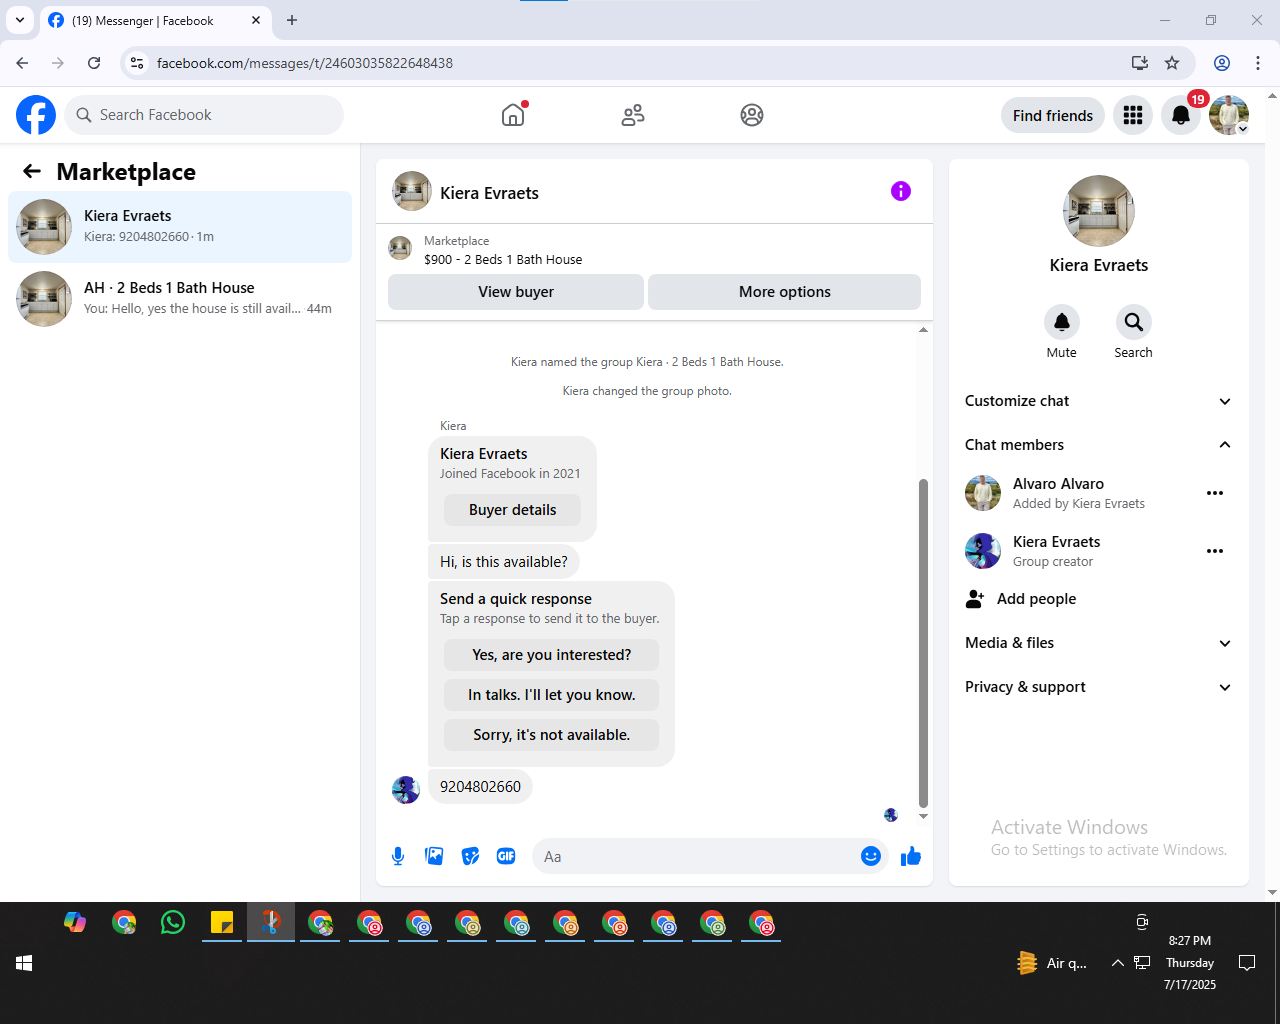Click the browser address bar URL
Image resolution: width=1280 pixels, height=1024 pixels.
coord(305,63)
